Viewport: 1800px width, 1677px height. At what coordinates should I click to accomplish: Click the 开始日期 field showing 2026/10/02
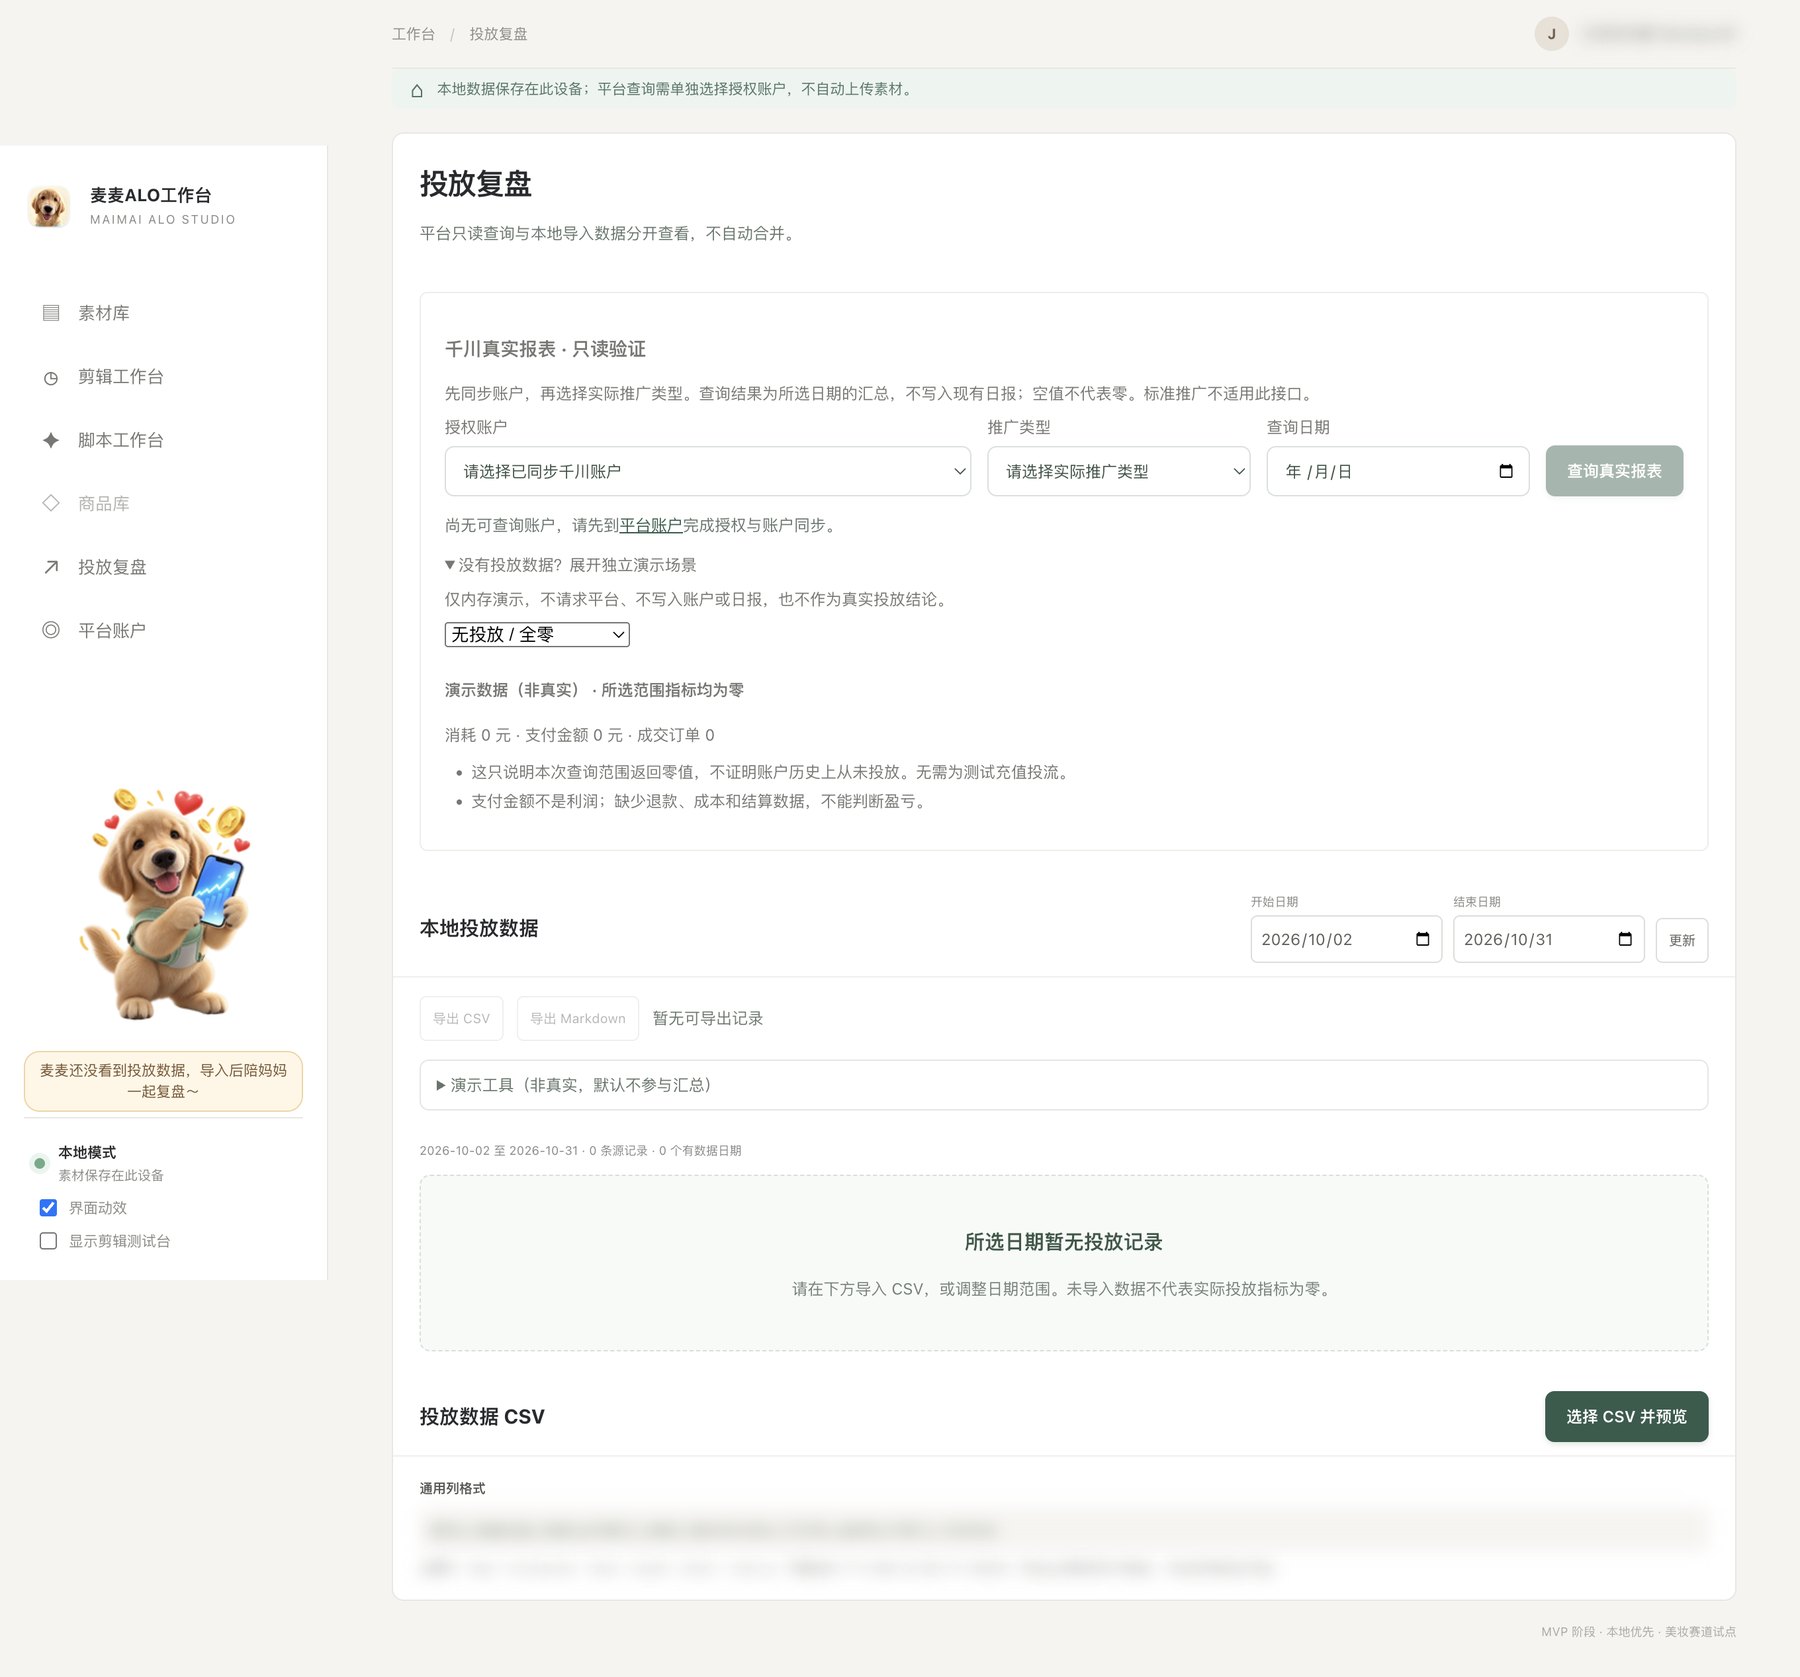point(1345,939)
